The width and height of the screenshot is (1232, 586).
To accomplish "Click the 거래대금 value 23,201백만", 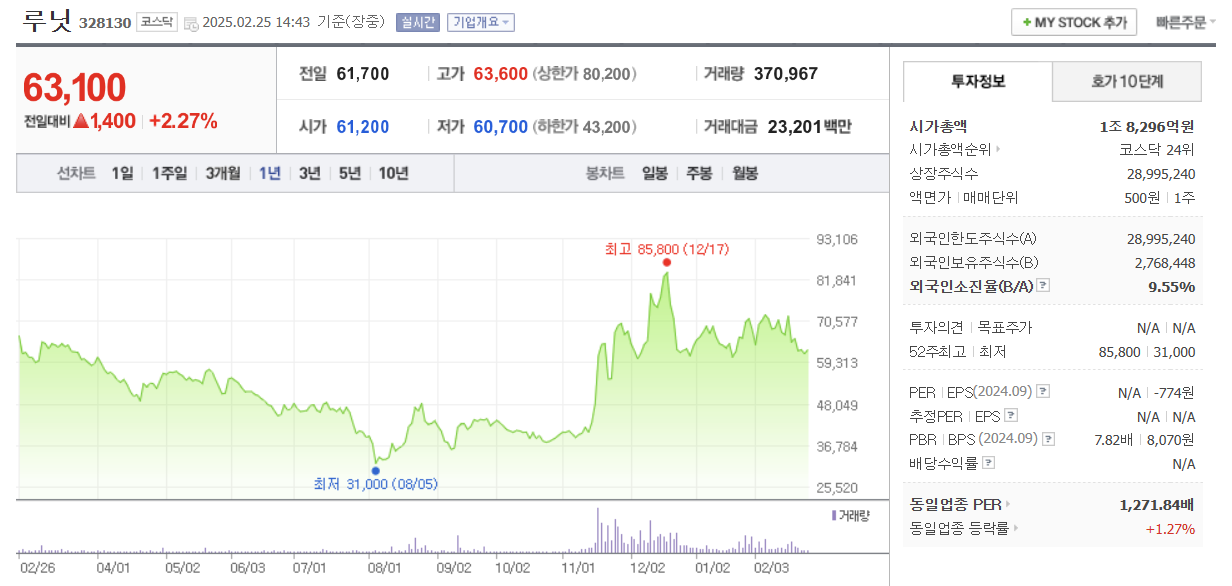I will [x=810, y=126].
